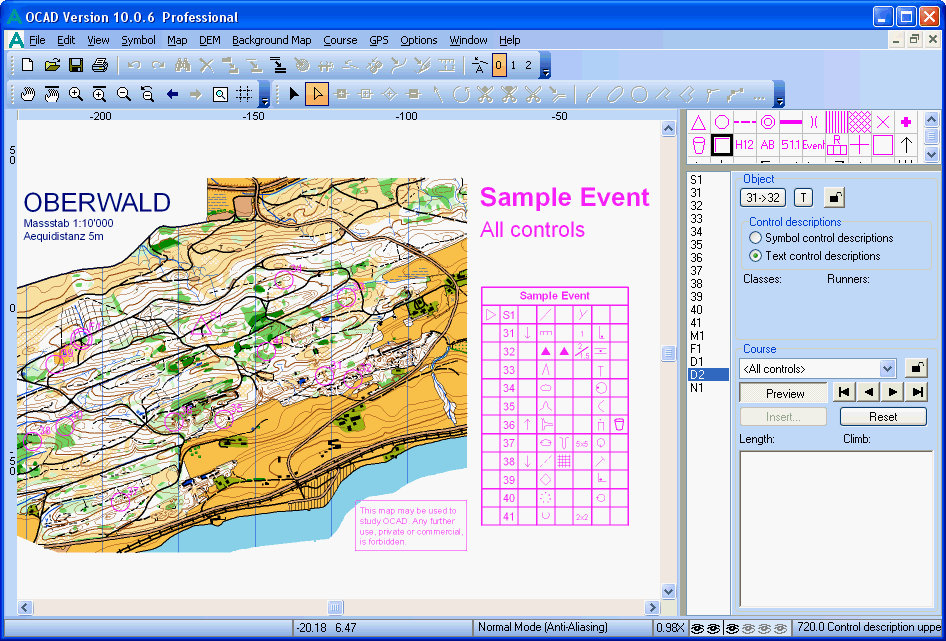
Task: Expand the drawing toolbar overflow arrow
Action: pyautogui.click(x=779, y=101)
